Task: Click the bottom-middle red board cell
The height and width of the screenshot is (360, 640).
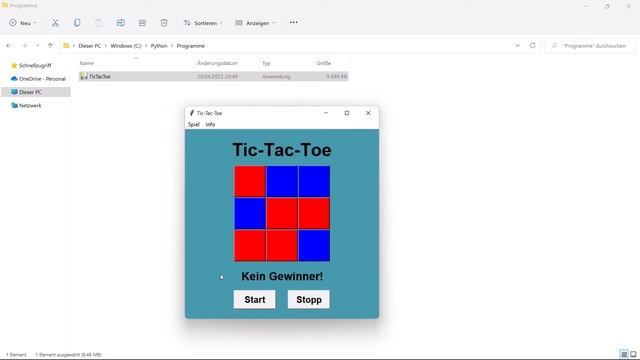Action: [282, 245]
